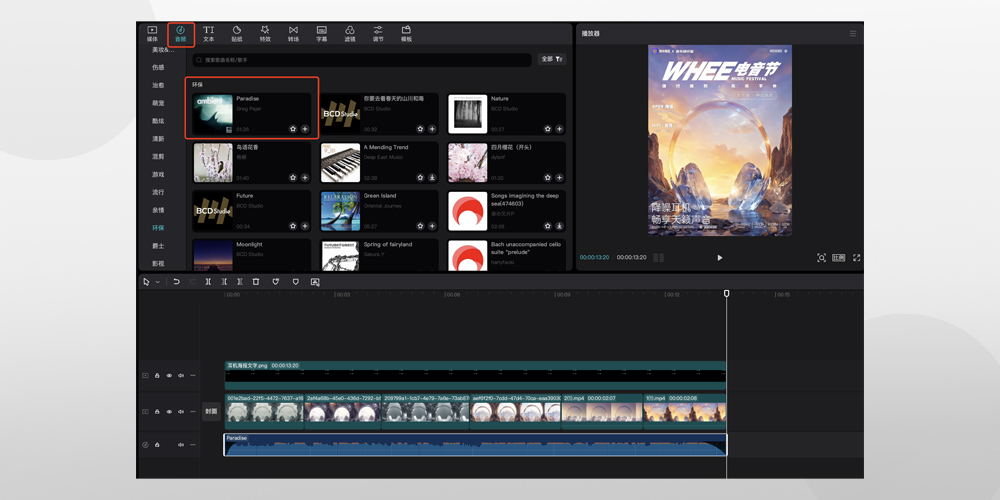Select the 萌宠 music category
The width and height of the screenshot is (1000, 500).
point(158,103)
